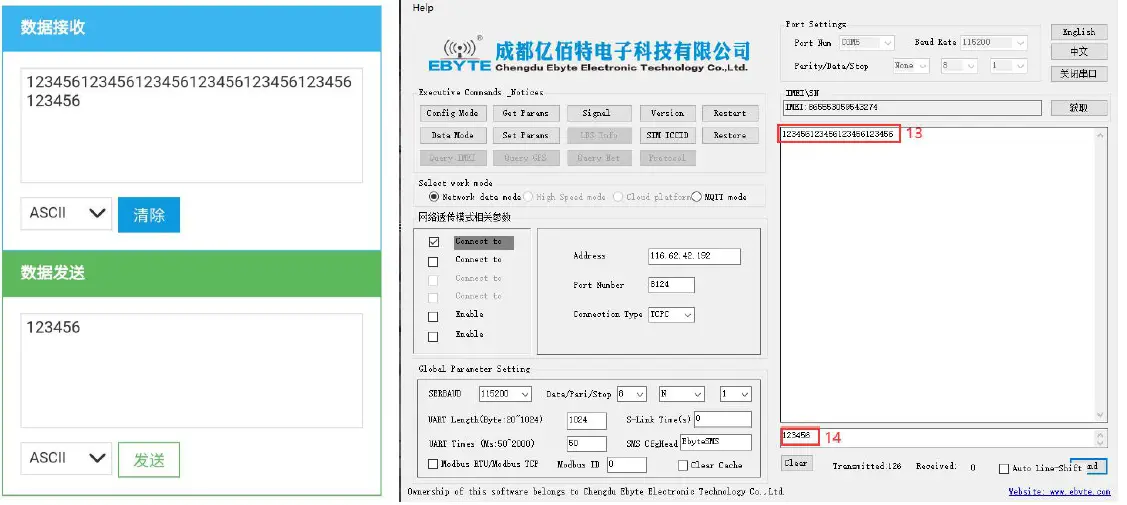Open the ASCII dropdown under 数据发送
The height and width of the screenshot is (505, 1127).
(x=66, y=458)
